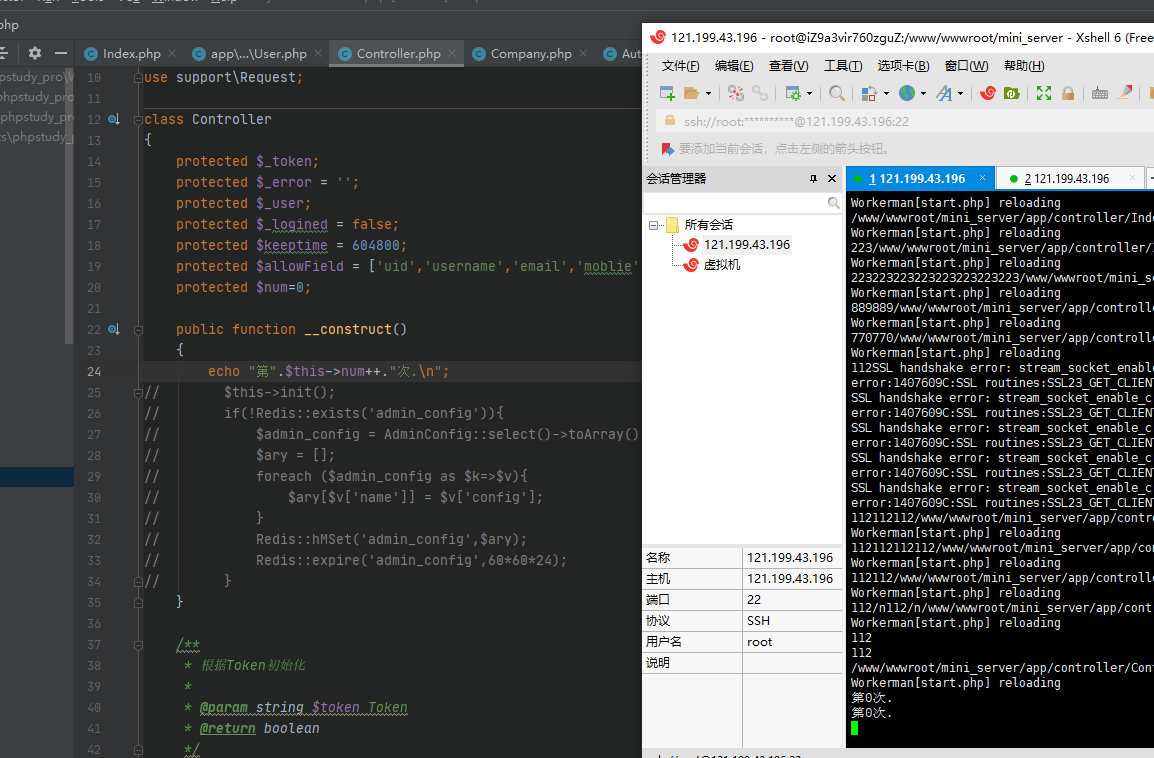The width and height of the screenshot is (1154, 758).
Task: Toggle fullscreen with green arrows icon
Action: coord(1044,93)
